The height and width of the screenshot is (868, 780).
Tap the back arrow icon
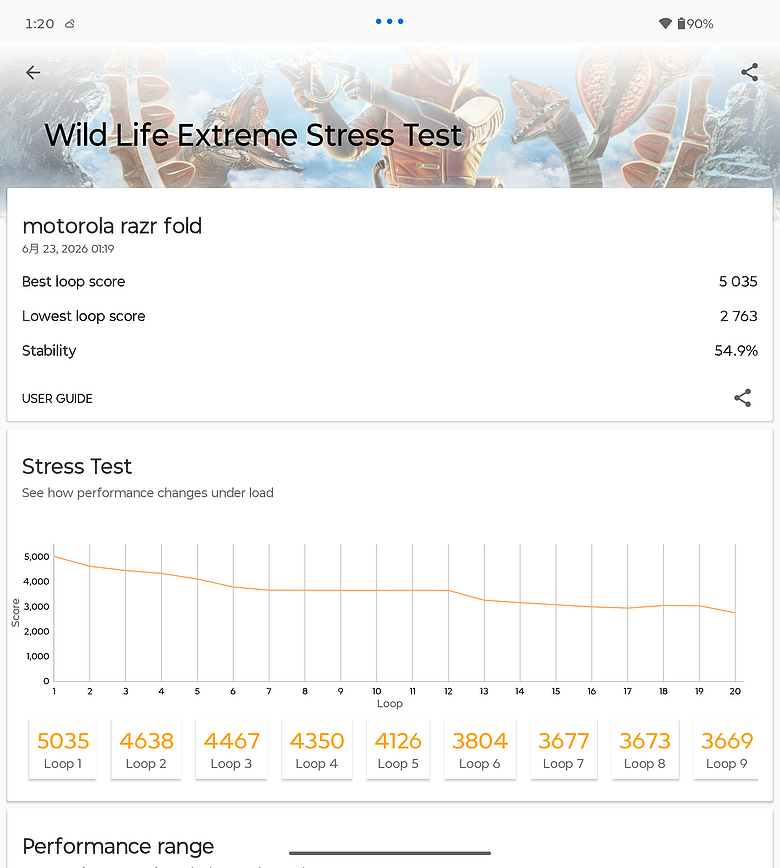coord(33,73)
